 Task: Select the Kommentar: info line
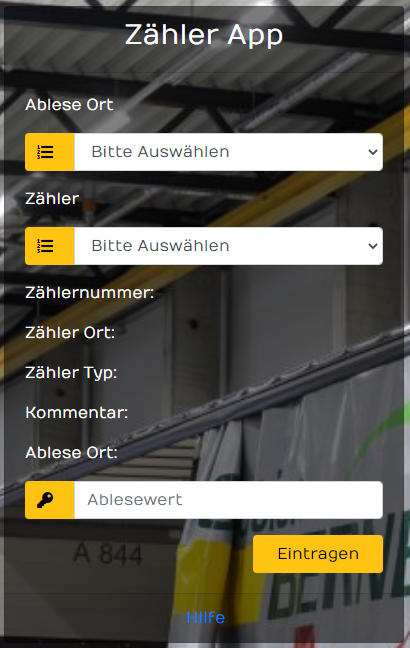coord(76,413)
